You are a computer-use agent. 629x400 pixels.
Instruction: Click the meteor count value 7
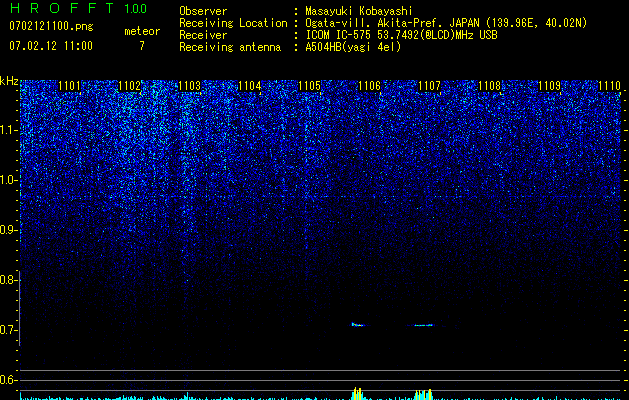[142, 46]
